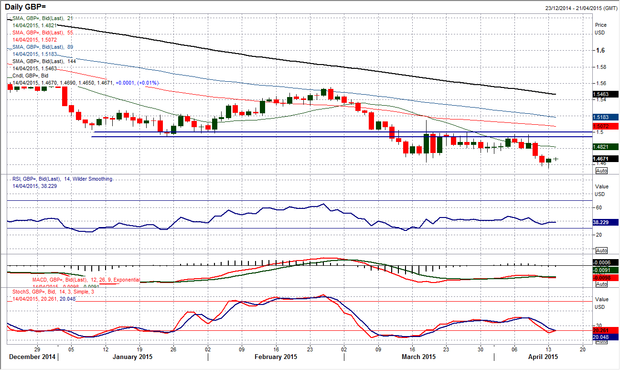Click the 14/04/2015, 20.261 stochastic value
The height and width of the screenshot is (370, 620).
coord(35,299)
